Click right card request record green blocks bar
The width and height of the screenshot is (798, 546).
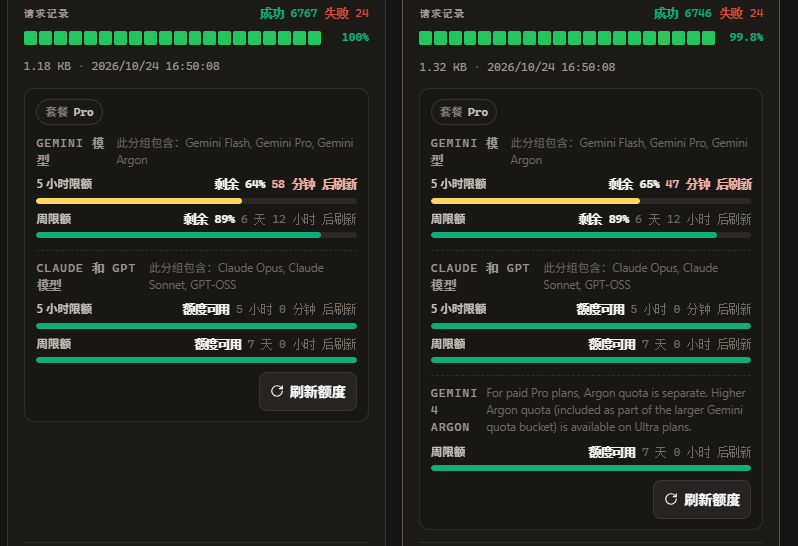click(567, 38)
